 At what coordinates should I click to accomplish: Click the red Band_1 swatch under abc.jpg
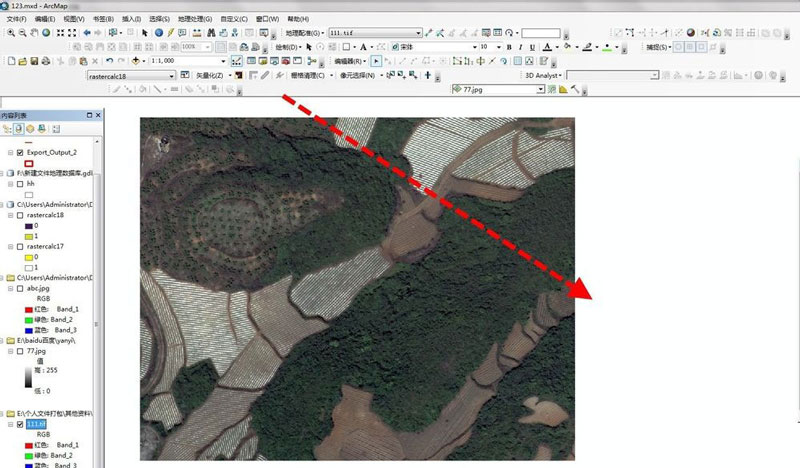click(28, 309)
